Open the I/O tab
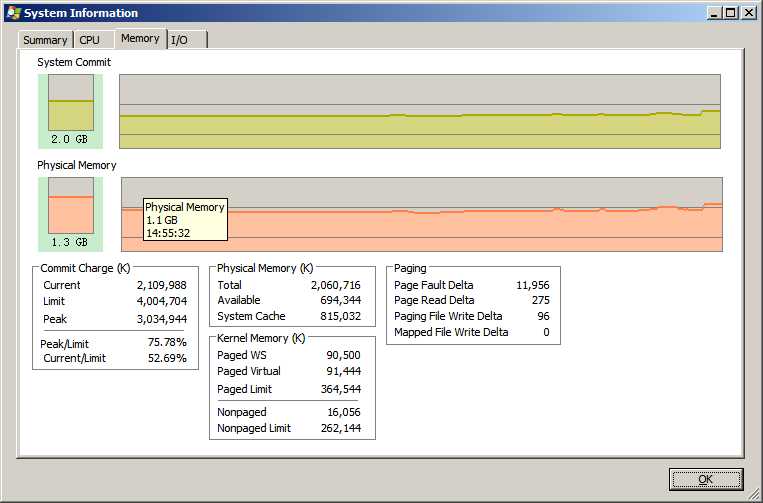This screenshot has width=763, height=503. coord(187,40)
